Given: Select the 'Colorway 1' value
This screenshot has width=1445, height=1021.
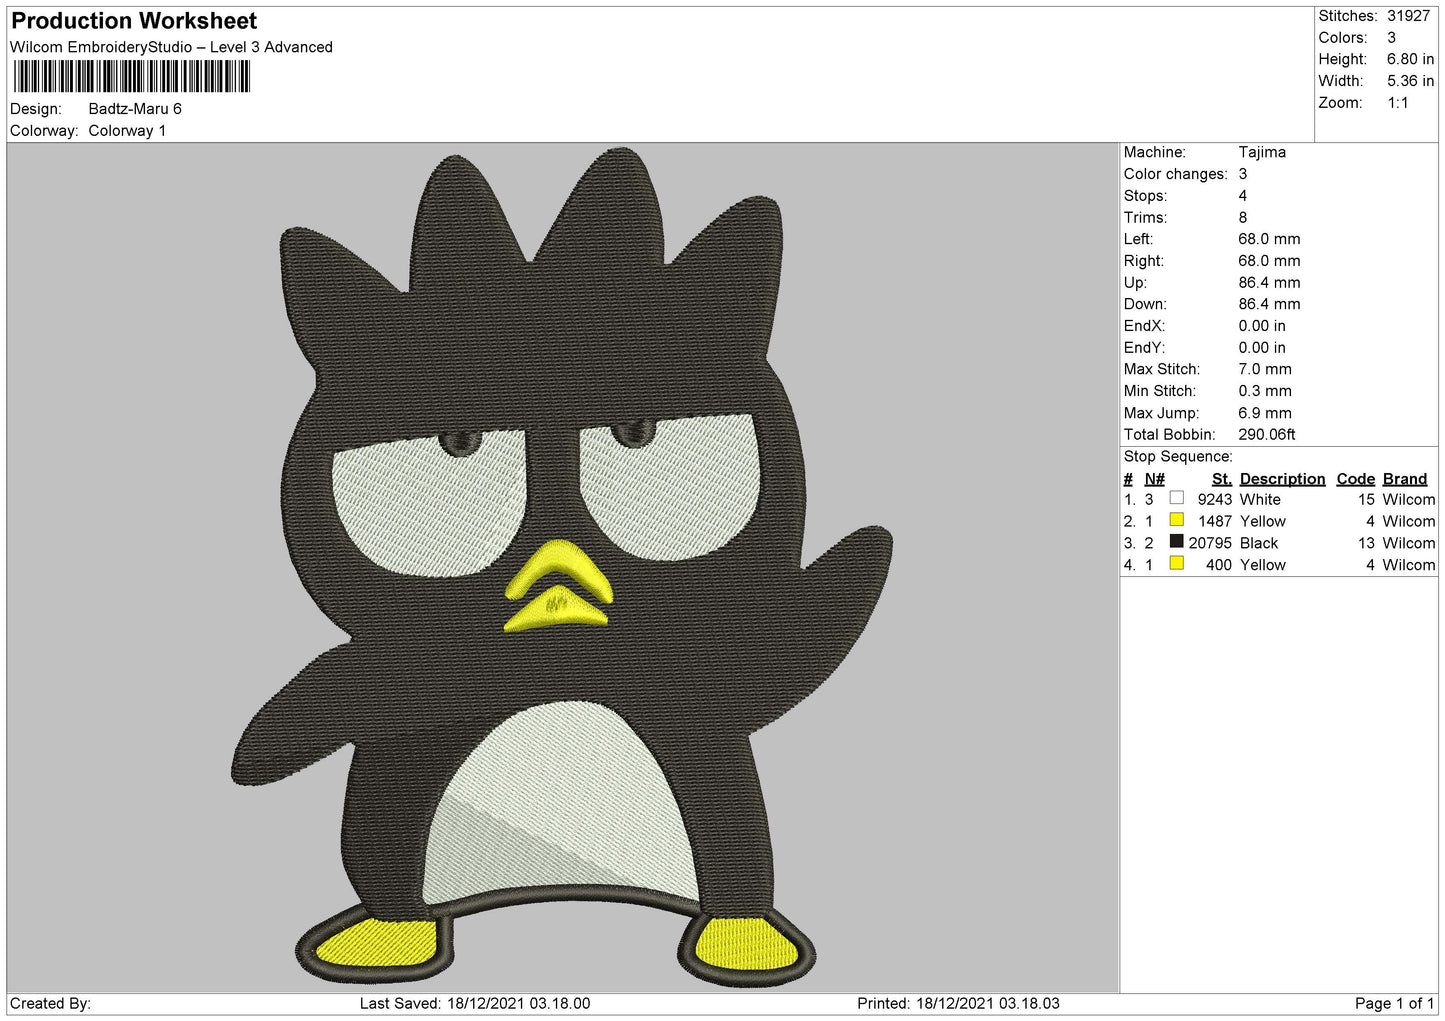Looking at the screenshot, I should coord(127,131).
